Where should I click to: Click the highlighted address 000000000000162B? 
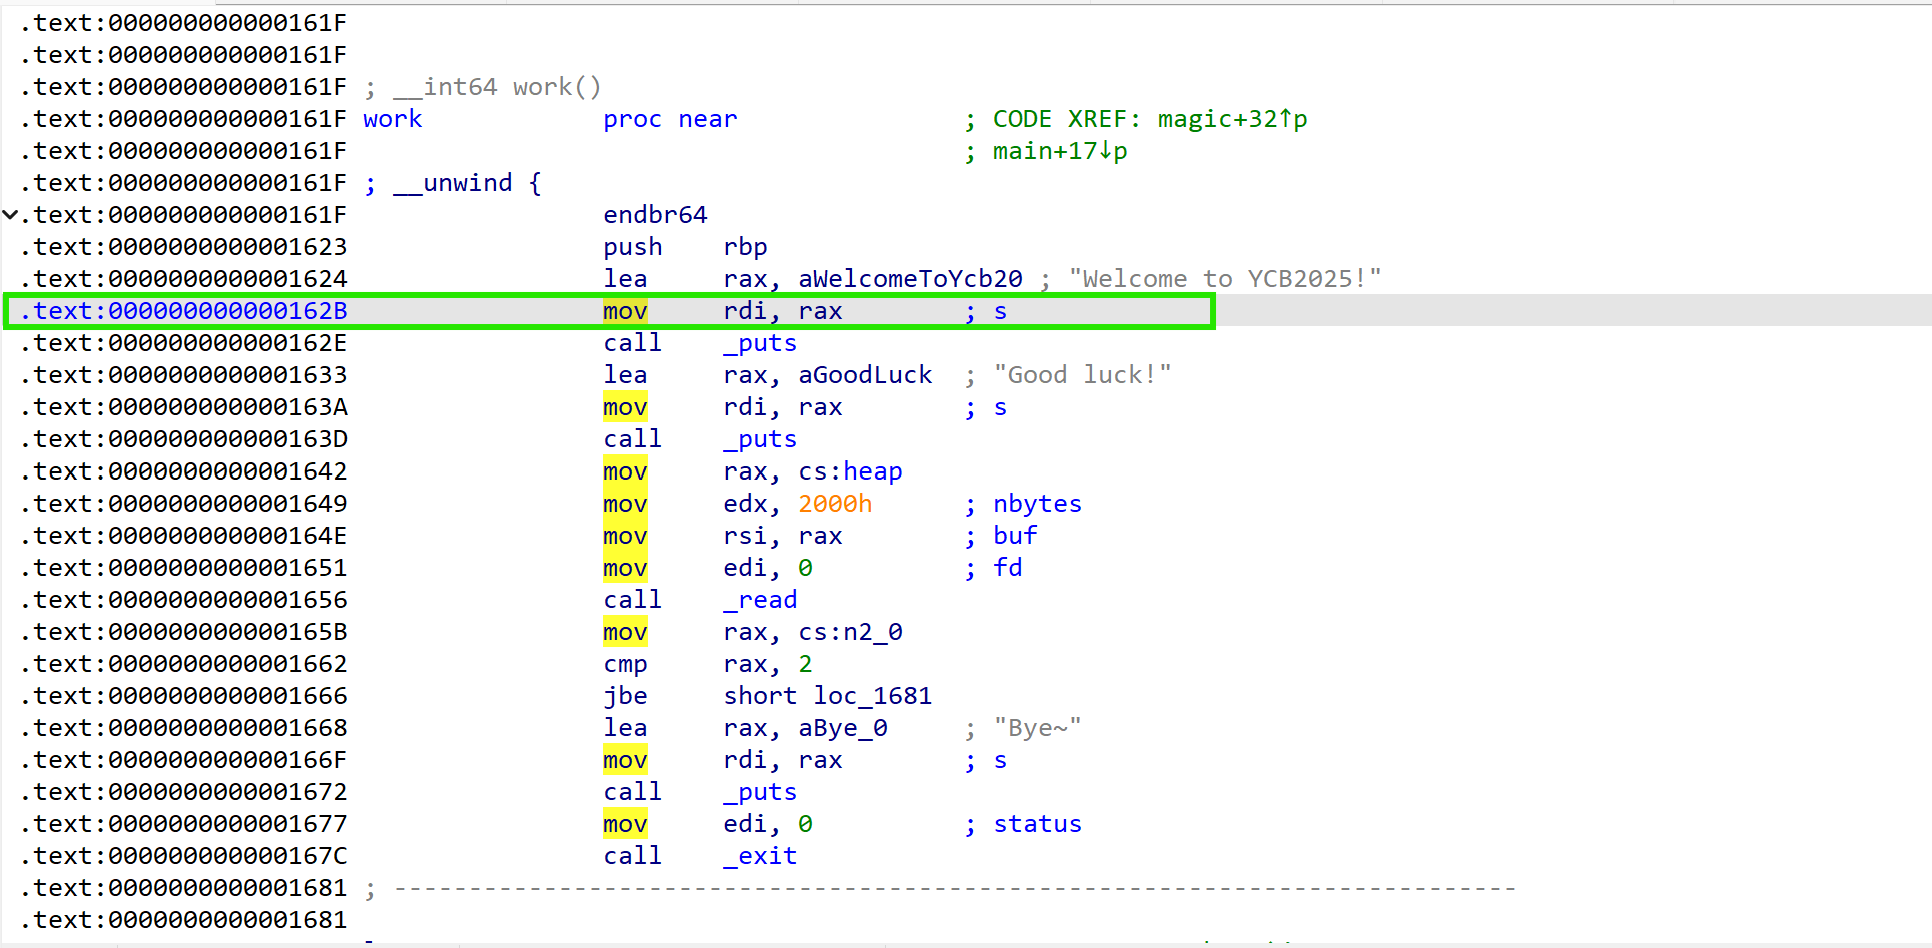227,311
